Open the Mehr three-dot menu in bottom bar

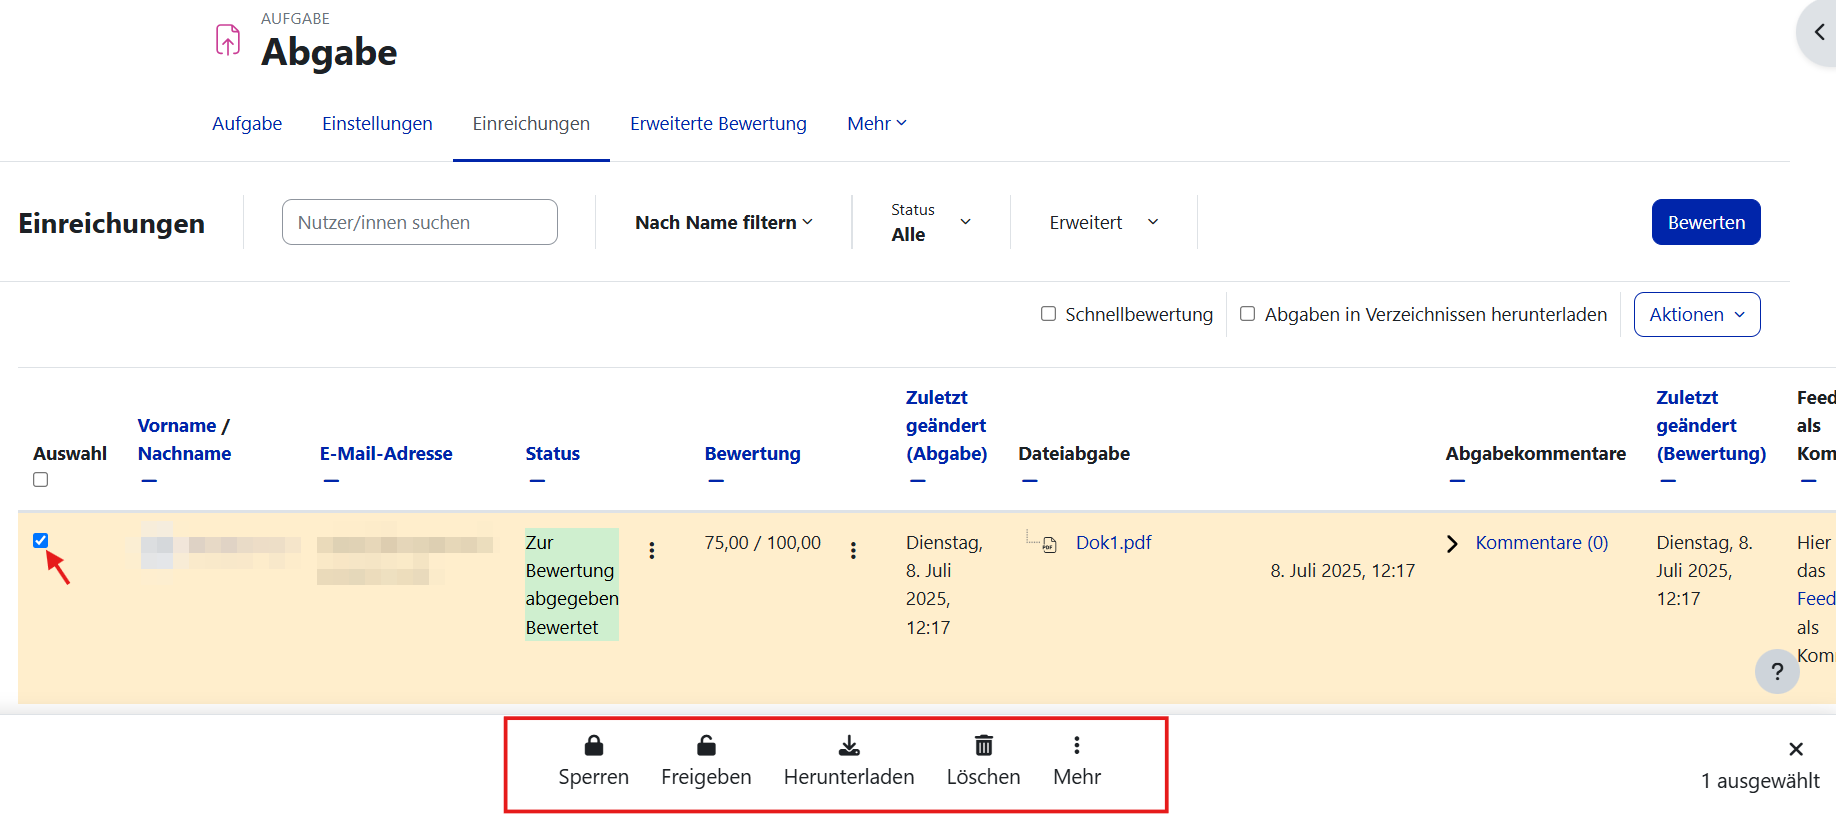(1076, 746)
